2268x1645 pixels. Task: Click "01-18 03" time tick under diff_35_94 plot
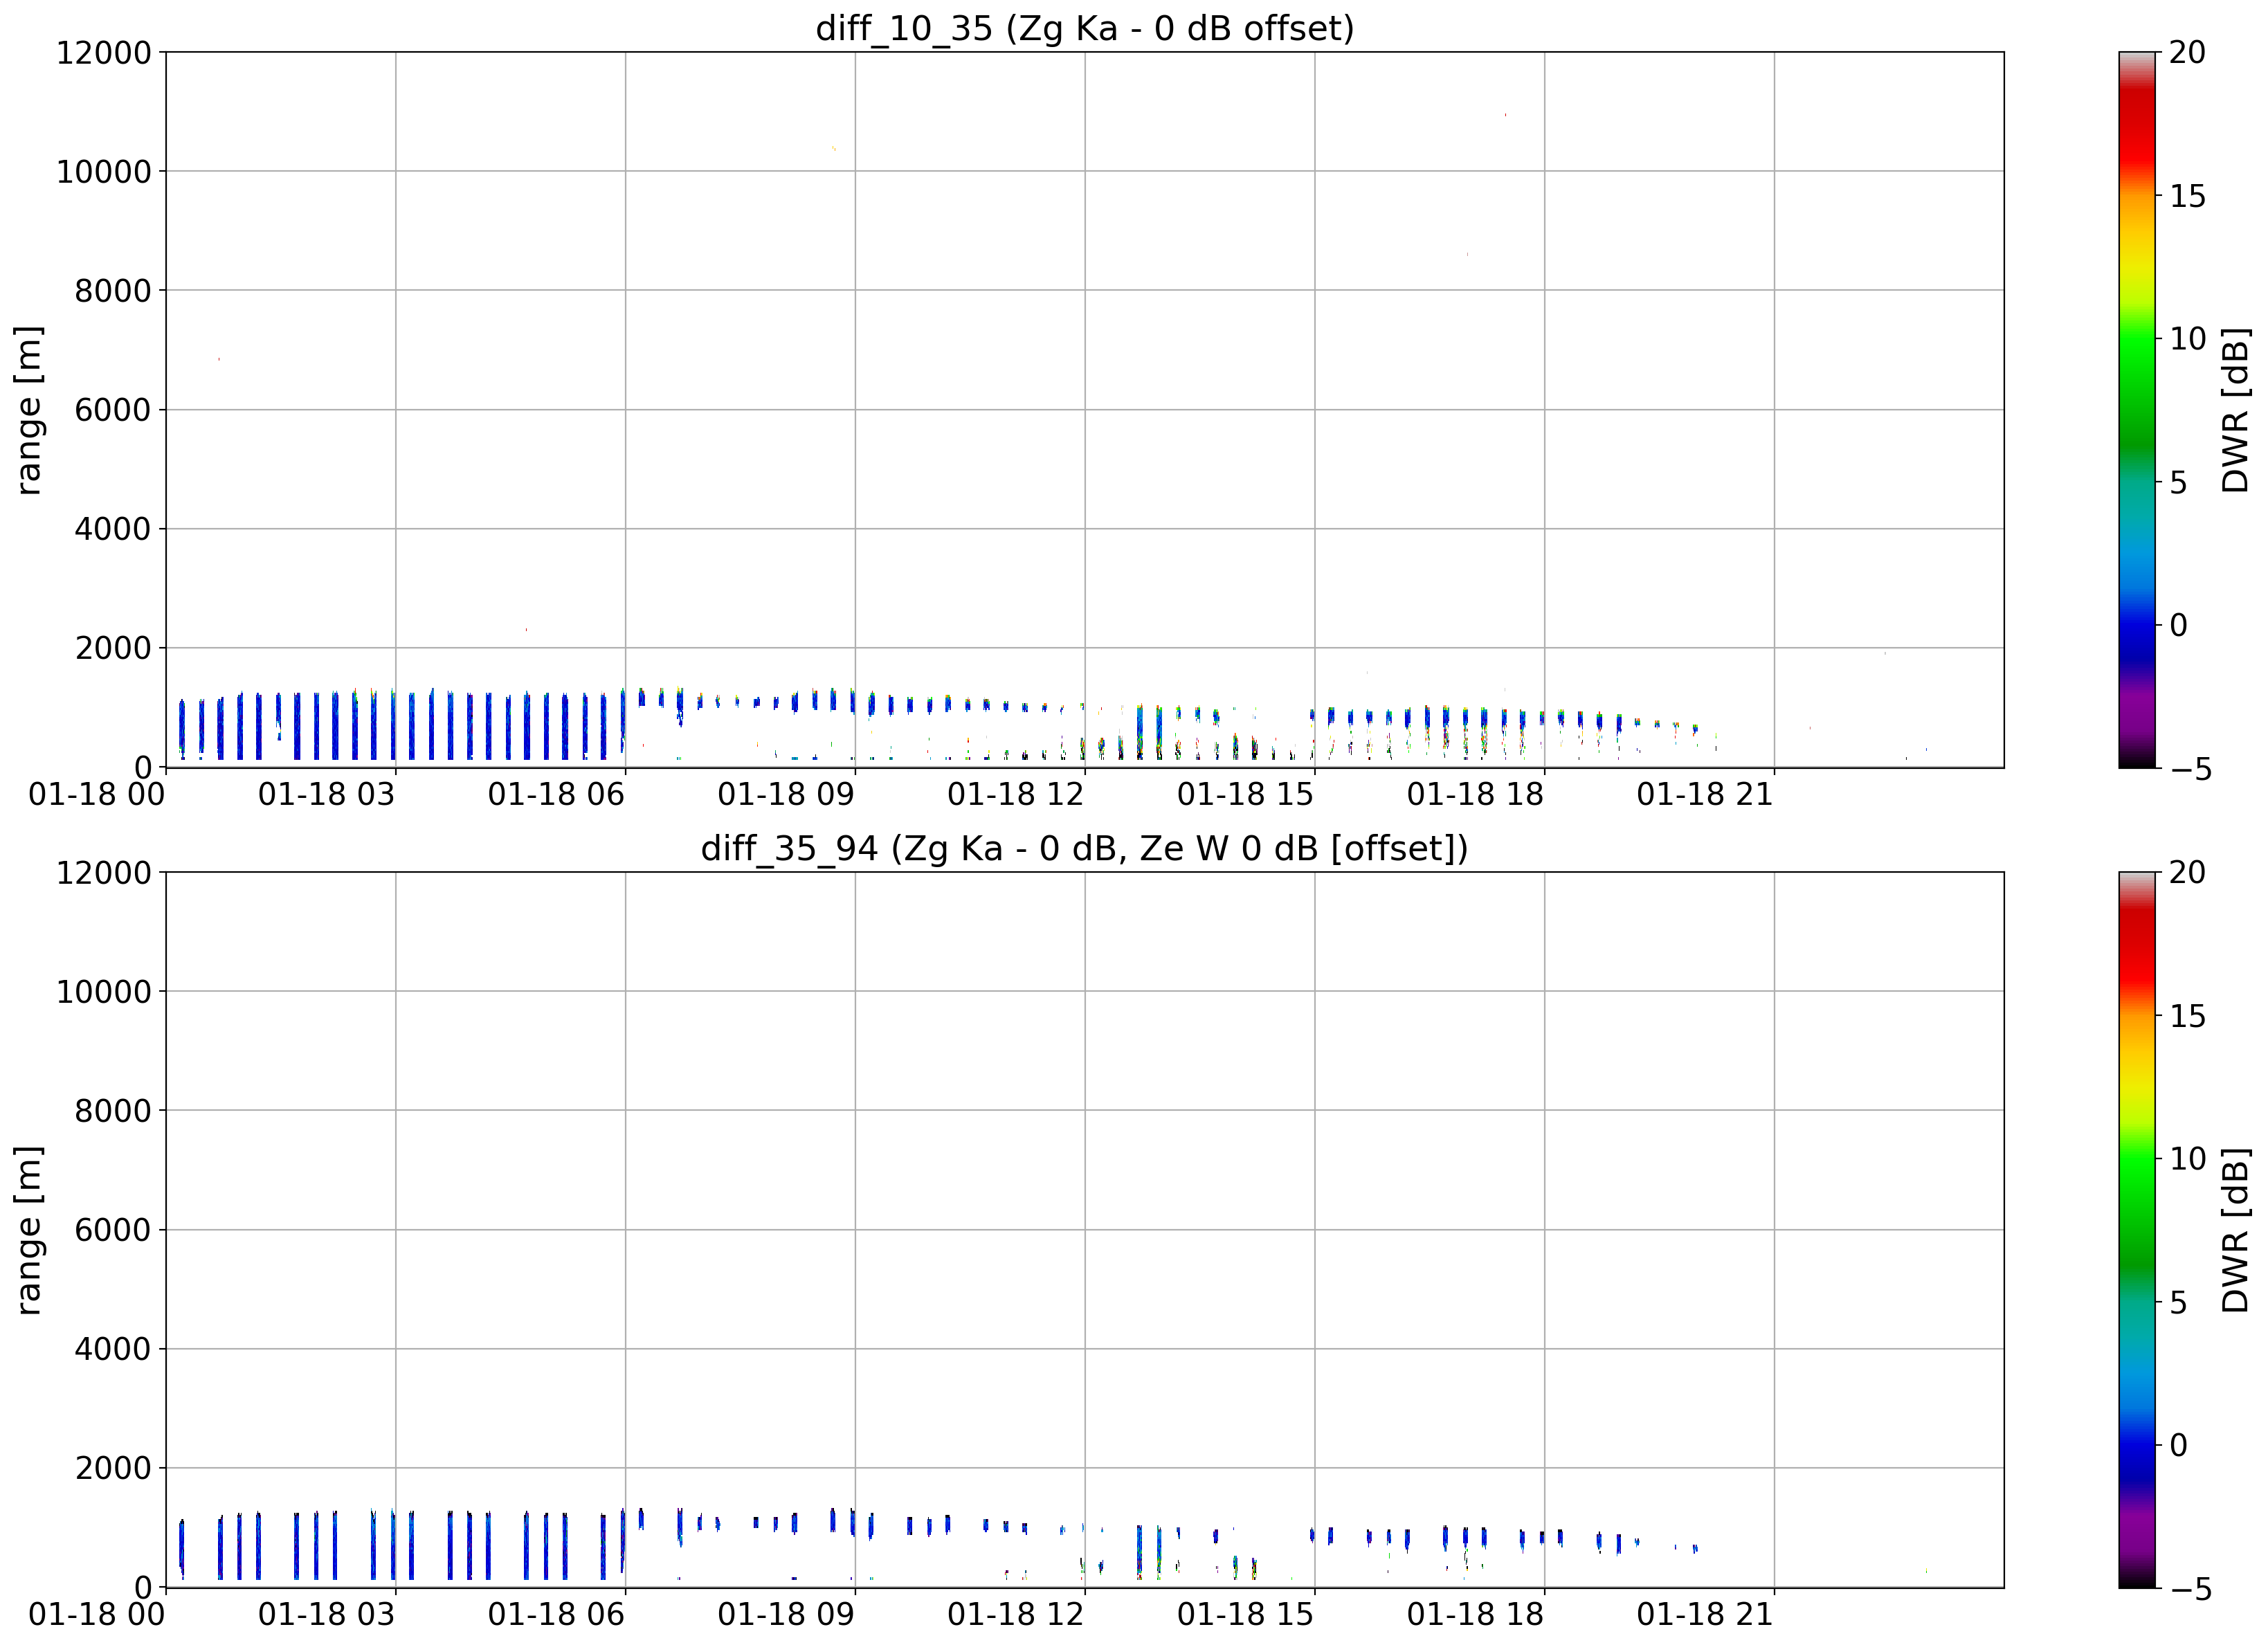327,1614
